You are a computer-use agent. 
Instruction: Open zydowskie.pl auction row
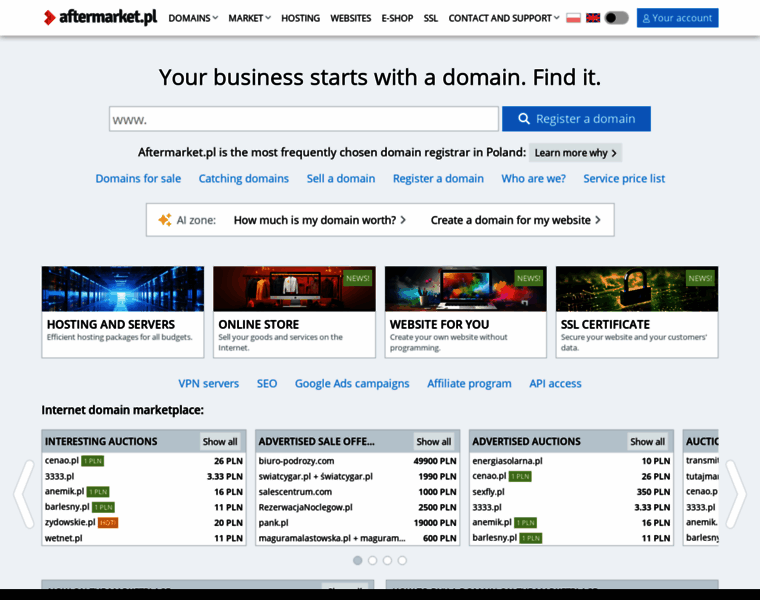[144, 522]
